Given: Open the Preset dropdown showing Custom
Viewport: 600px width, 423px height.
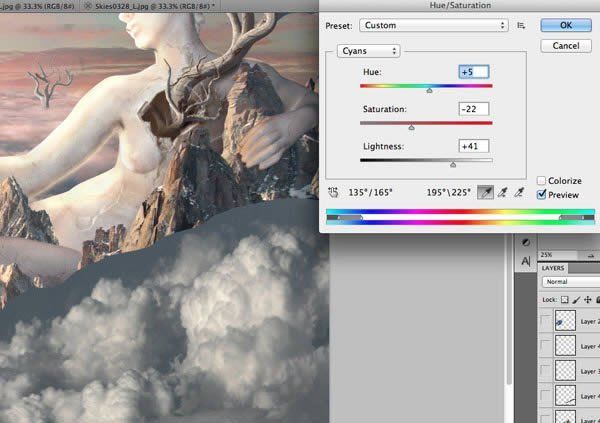Looking at the screenshot, I should coord(434,26).
